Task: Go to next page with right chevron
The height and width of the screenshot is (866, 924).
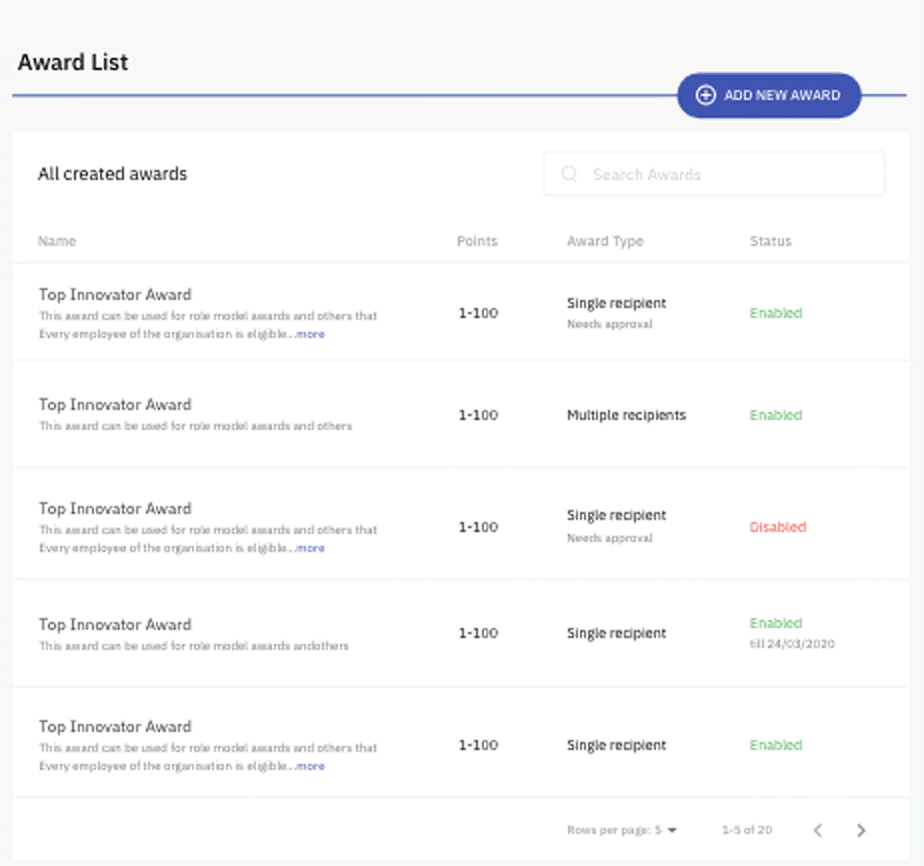Action: pyautogui.click(x=861, y=830)
